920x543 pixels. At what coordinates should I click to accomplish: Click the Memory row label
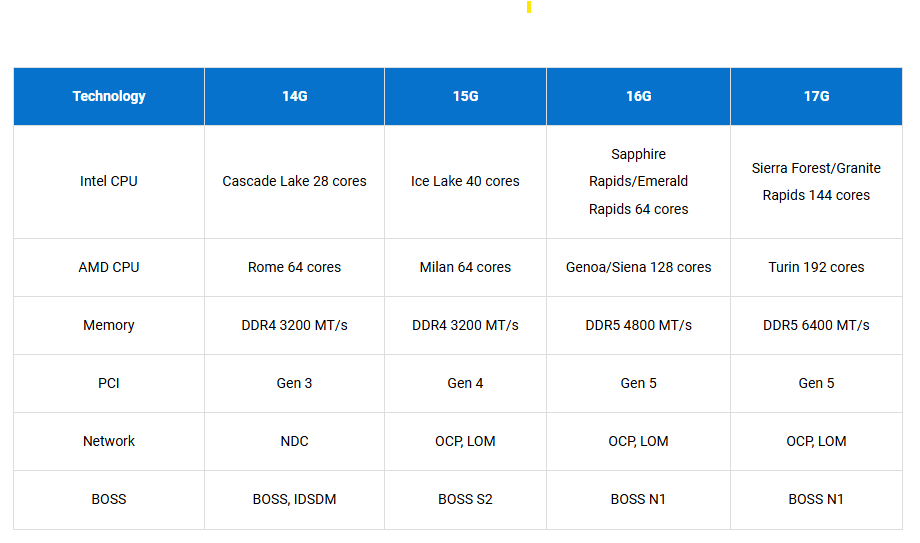pyautogui.click(x=109, y=325)
